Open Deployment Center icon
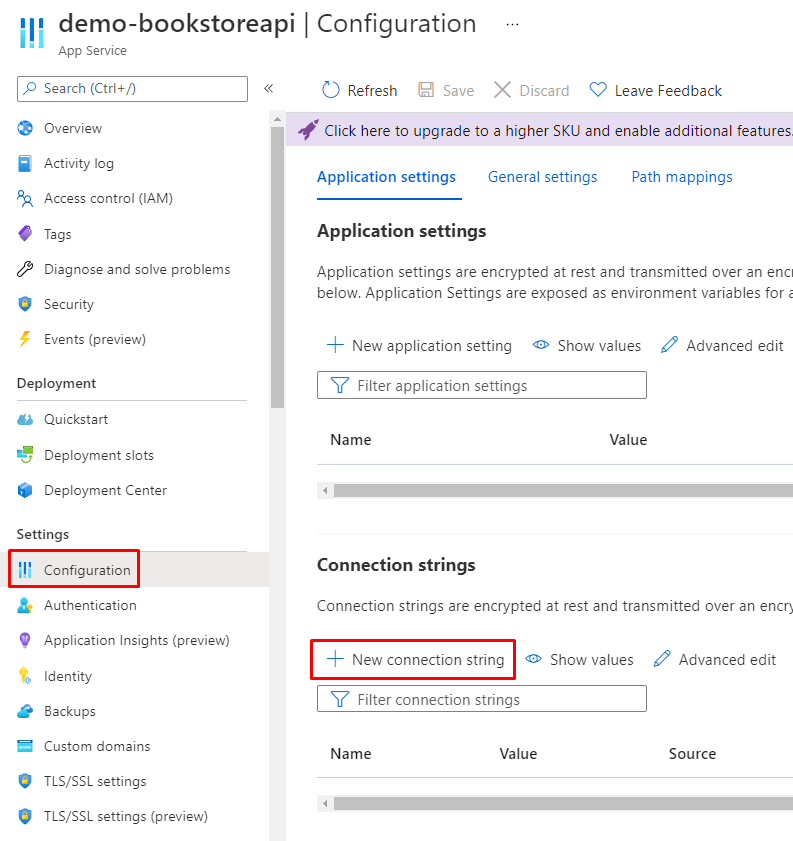Viewport: 793px width, 841px height. 25,490
